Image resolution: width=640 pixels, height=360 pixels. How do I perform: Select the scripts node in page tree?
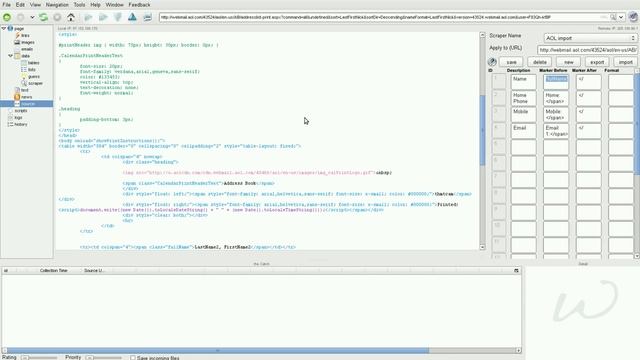[18, 111]
